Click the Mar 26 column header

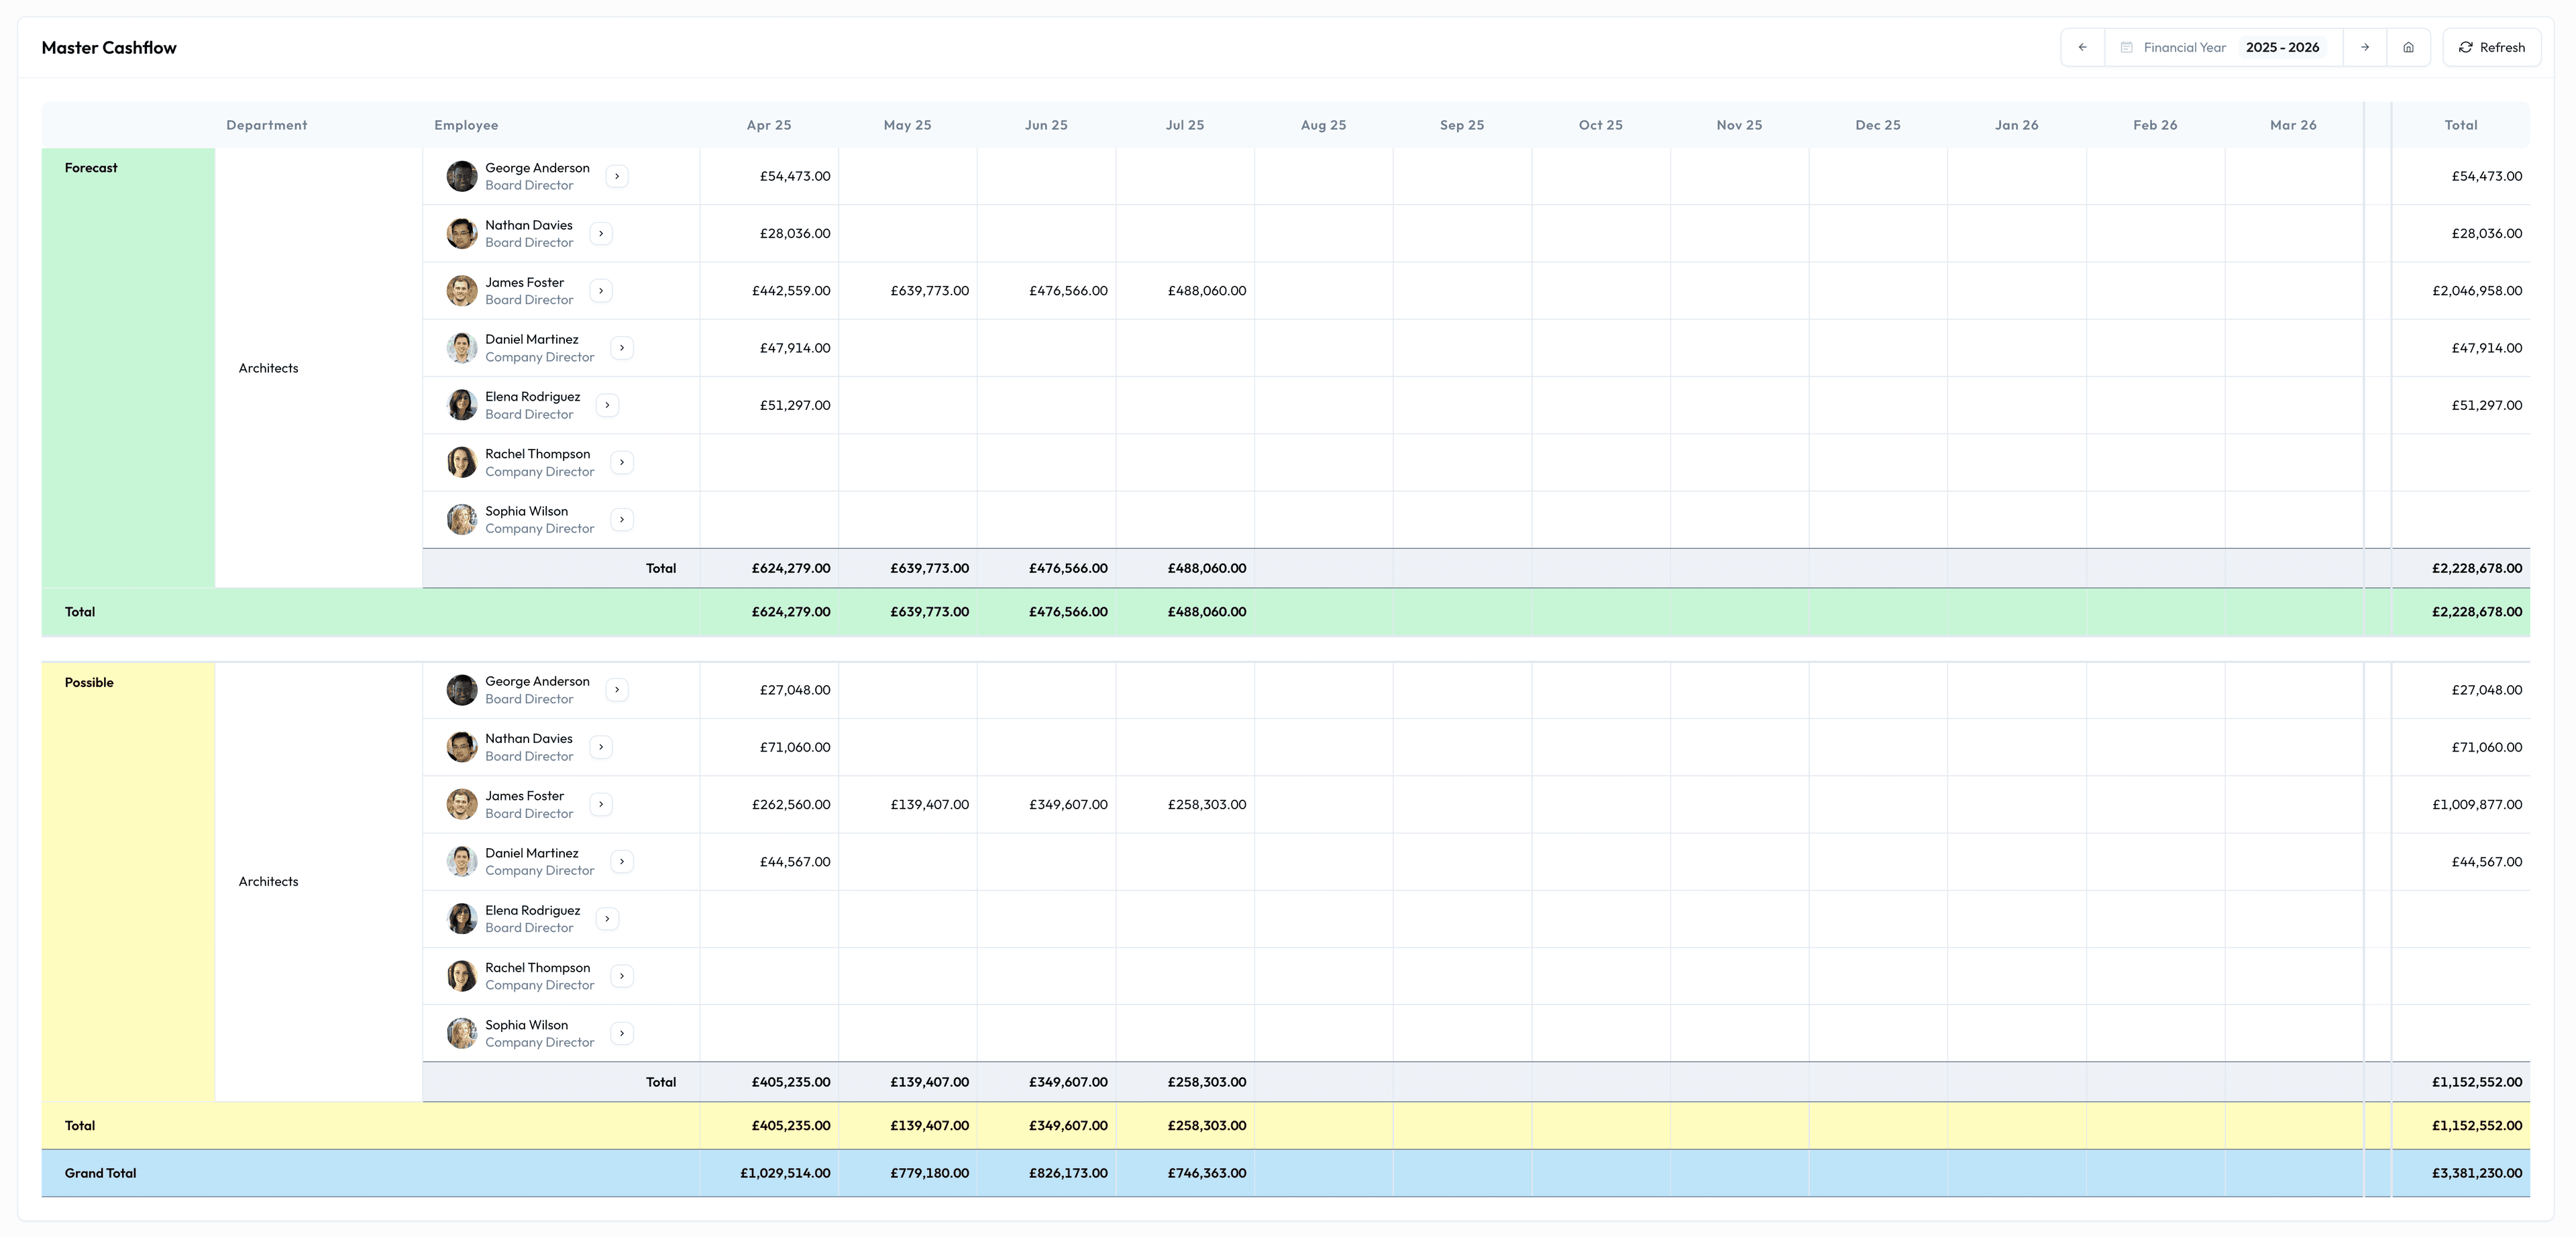2293,125
